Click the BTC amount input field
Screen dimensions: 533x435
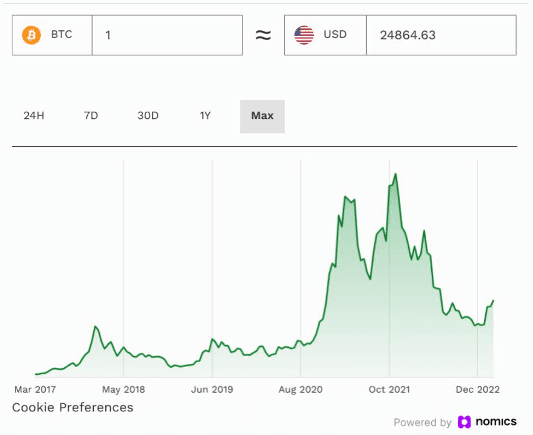(x=167, y=35)
